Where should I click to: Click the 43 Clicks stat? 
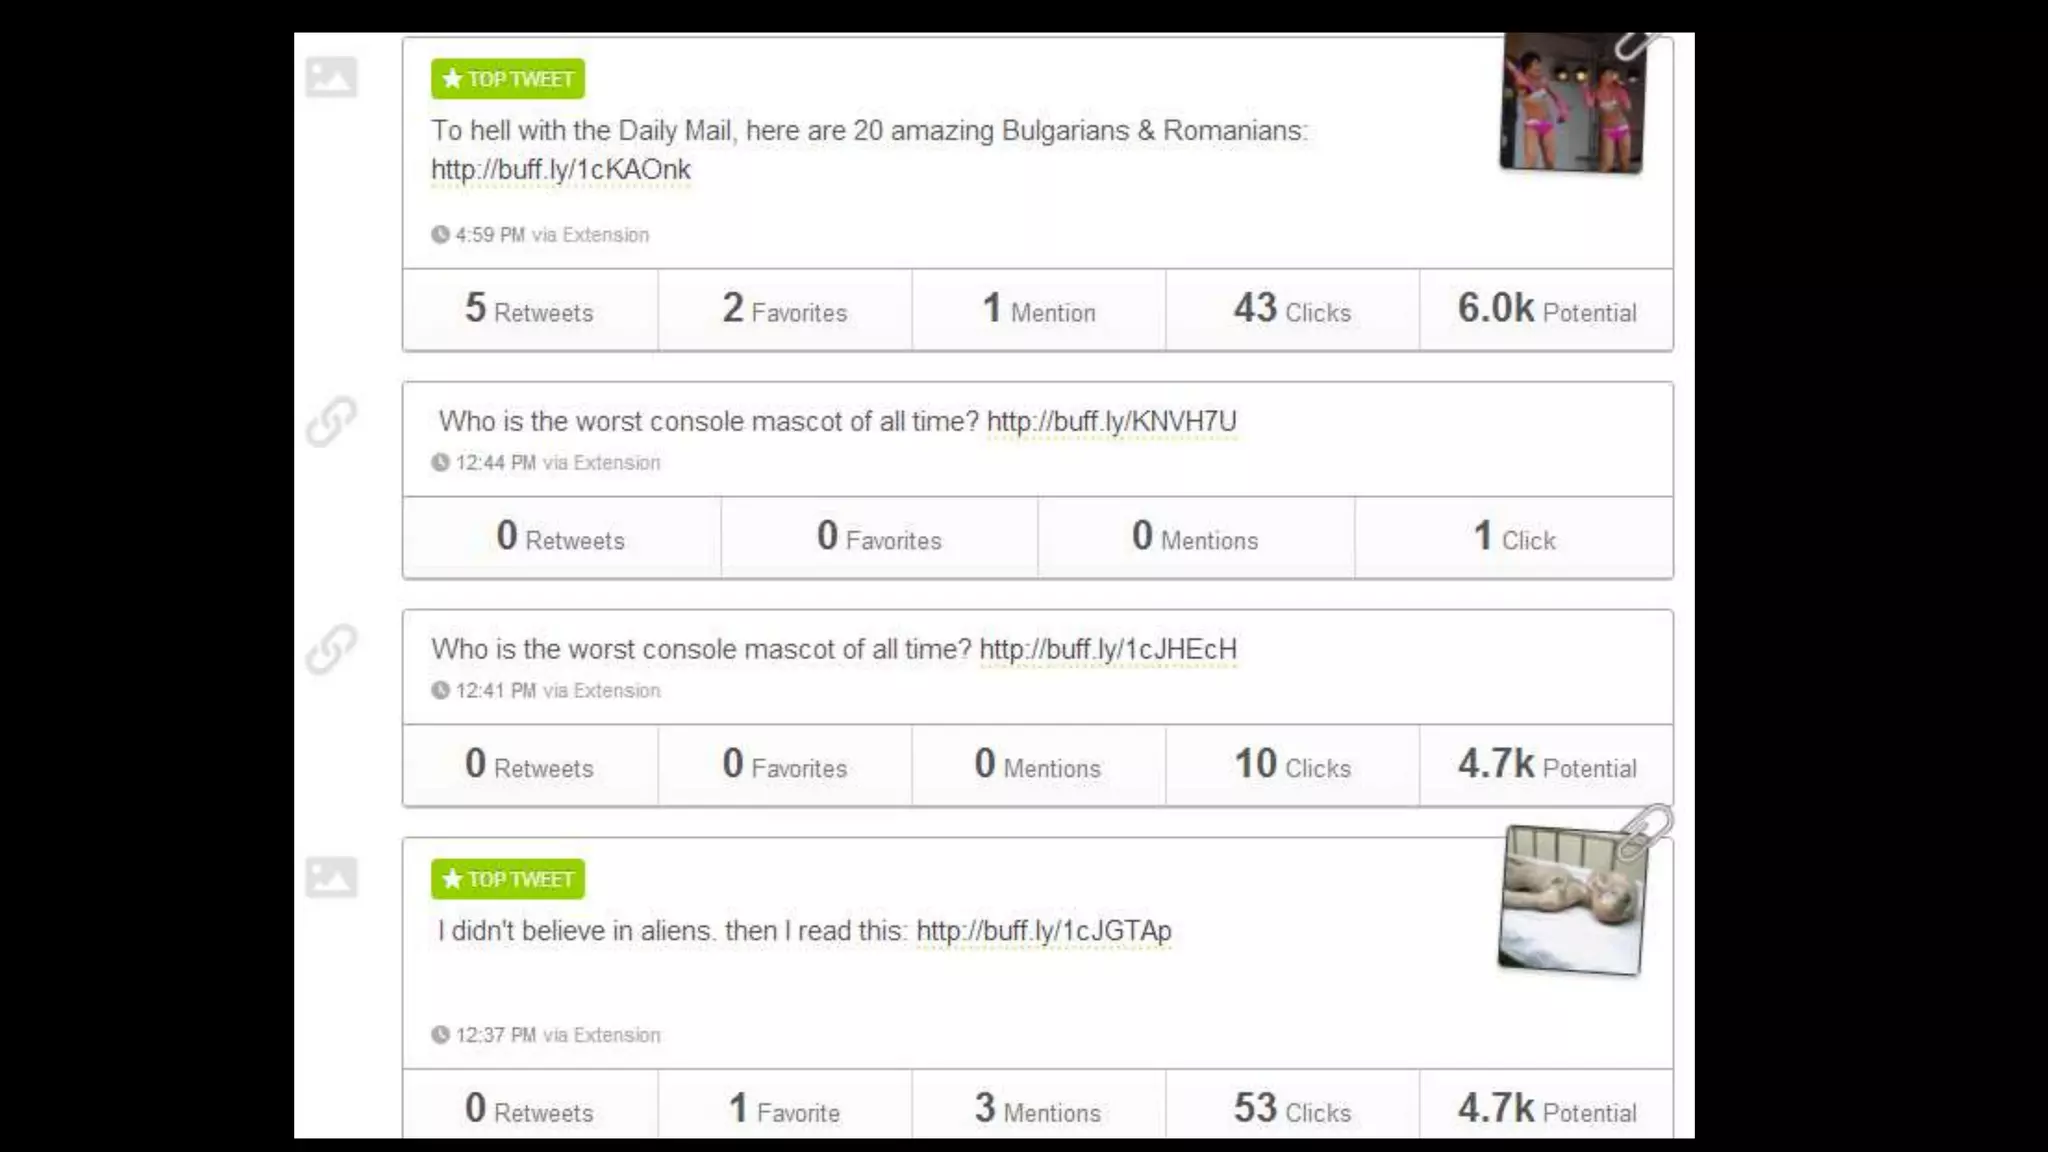click(x=1292, y=310)
